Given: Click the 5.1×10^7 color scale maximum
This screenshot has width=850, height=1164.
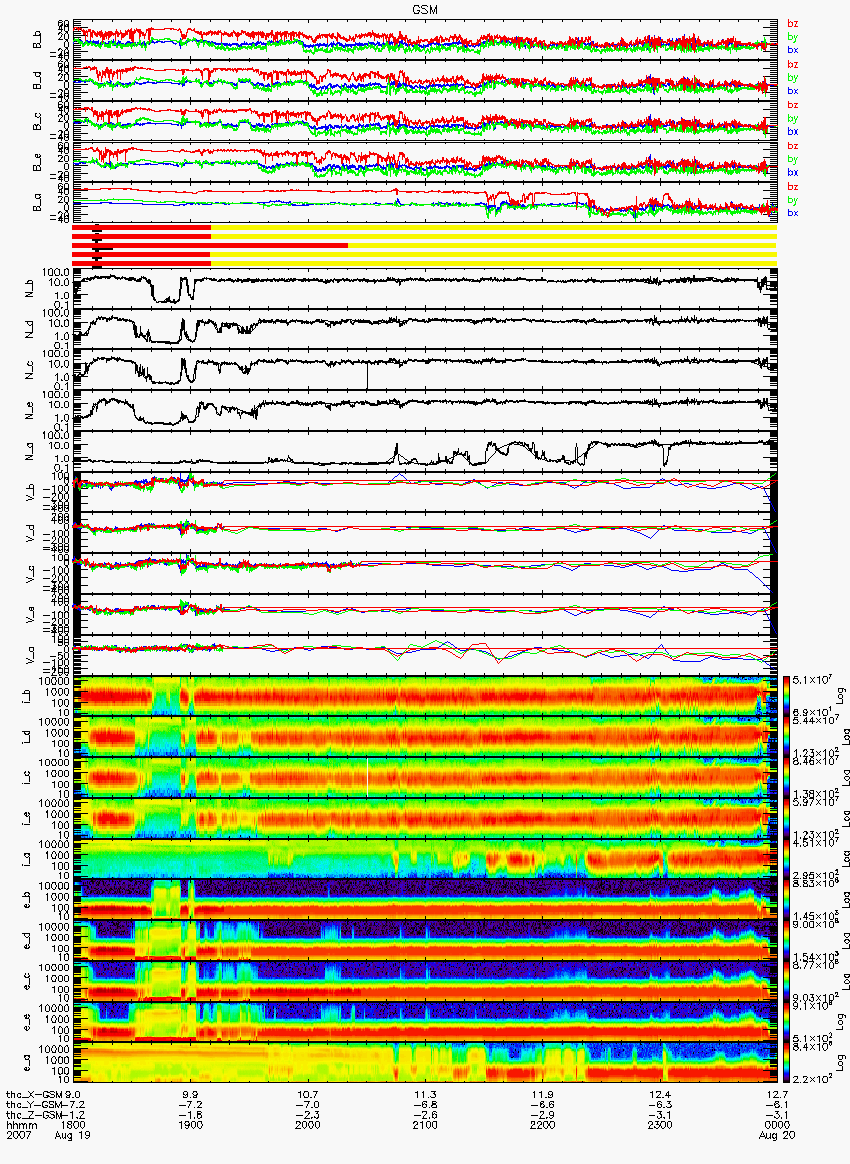Looking at the screenshot, I should [x=812, y=679].
